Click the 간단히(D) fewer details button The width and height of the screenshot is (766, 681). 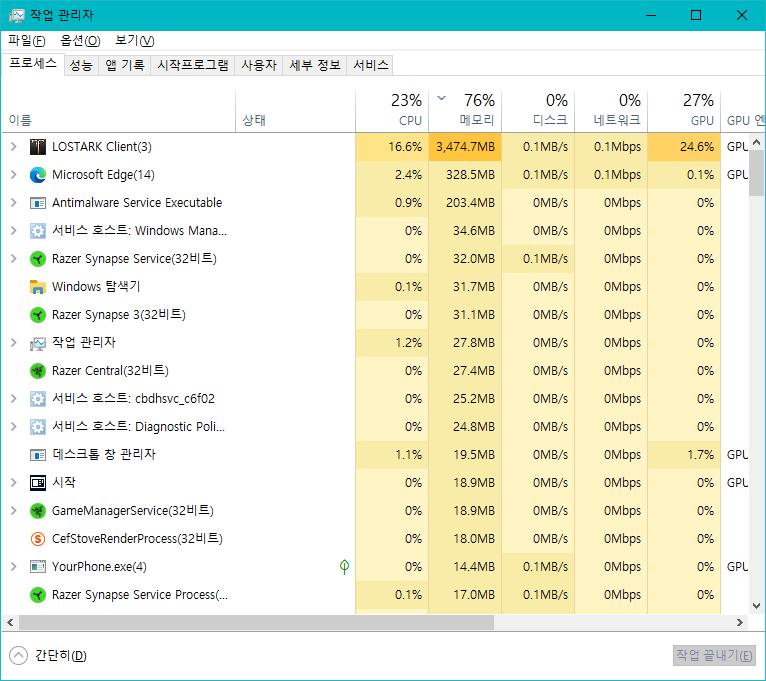(48, 655)
